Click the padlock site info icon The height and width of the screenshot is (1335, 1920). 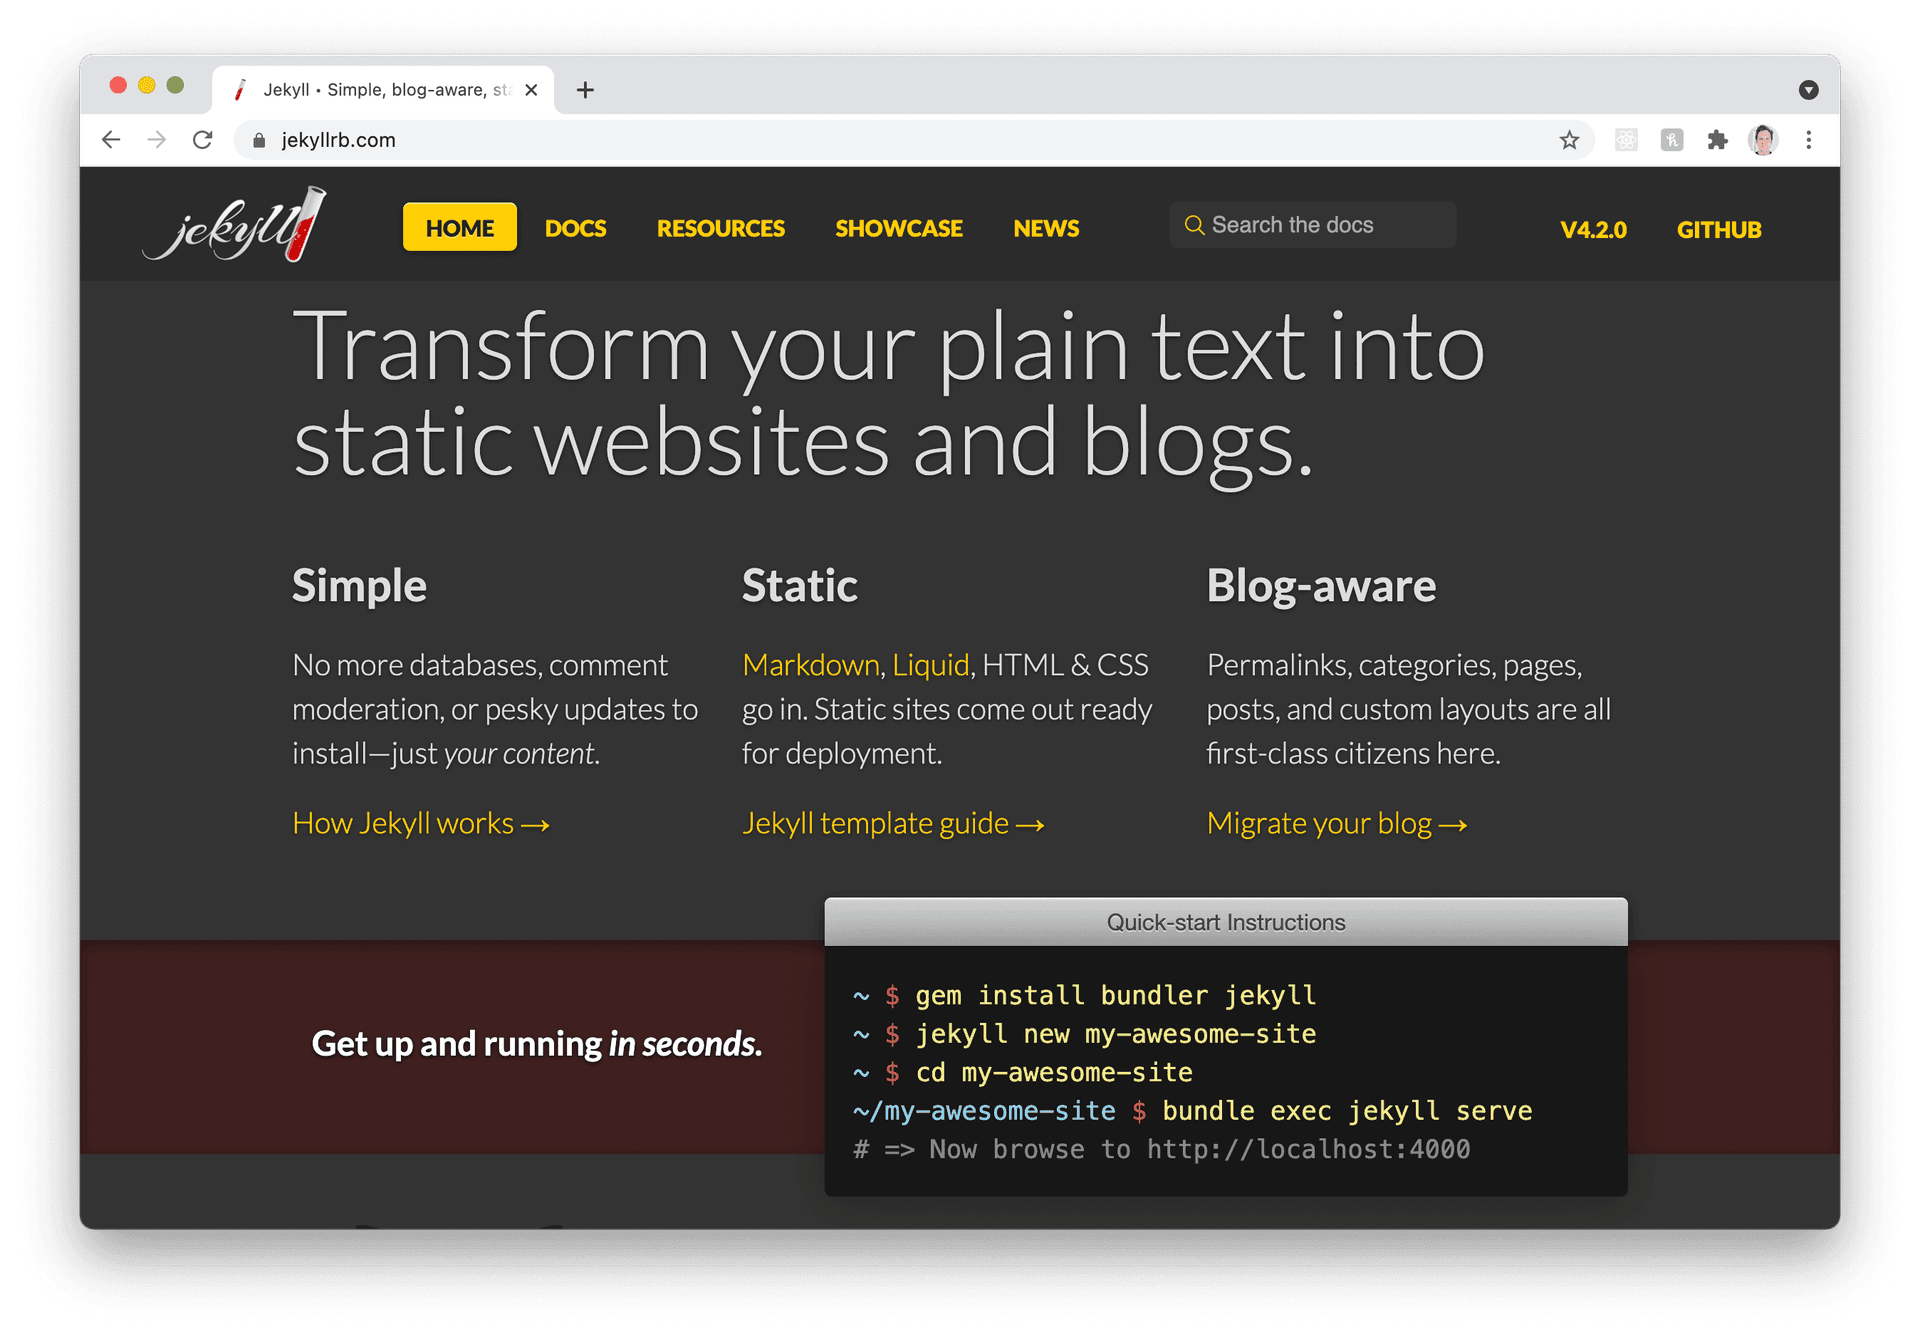pyautogui.click(x=259, y=140)
